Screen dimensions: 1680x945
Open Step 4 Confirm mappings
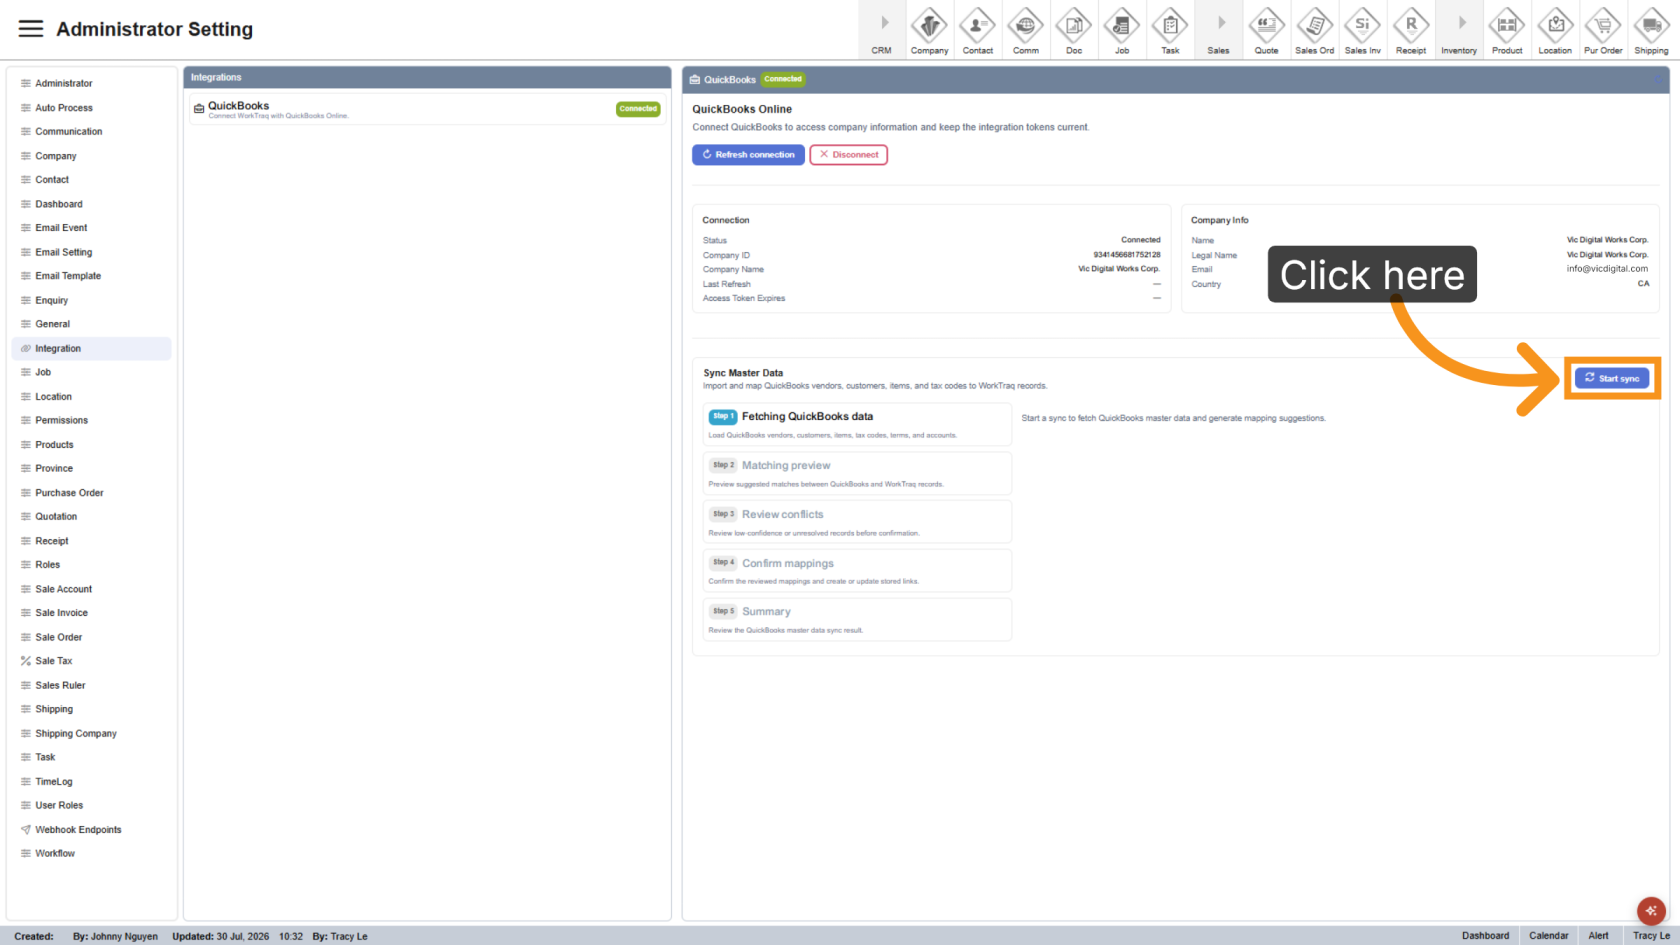click(857, 570)
